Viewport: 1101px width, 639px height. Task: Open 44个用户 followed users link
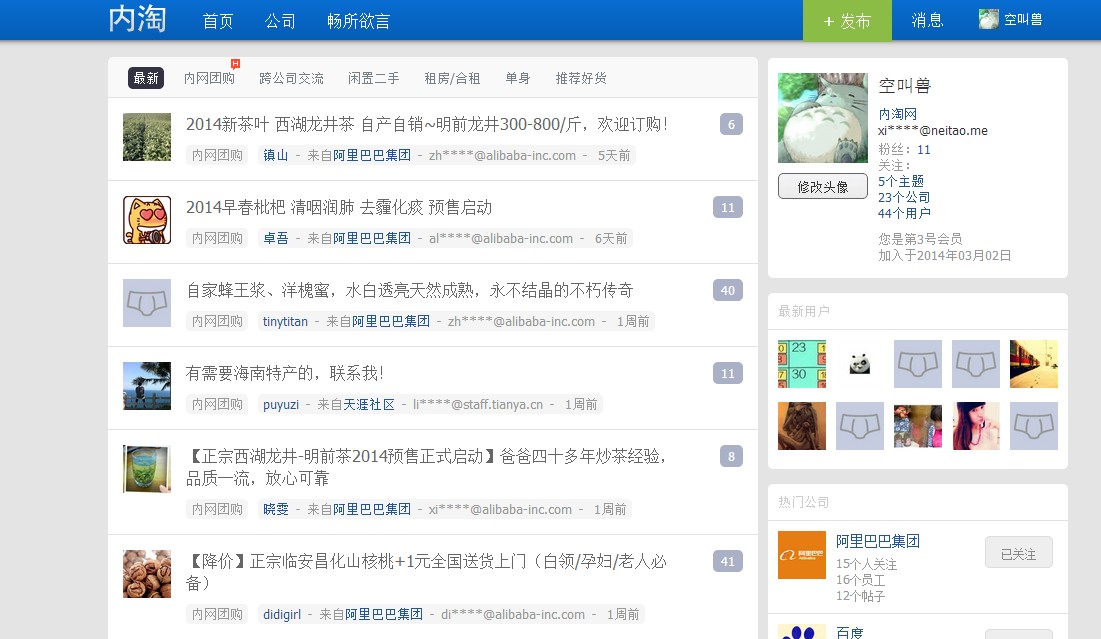tap(904, 213)
